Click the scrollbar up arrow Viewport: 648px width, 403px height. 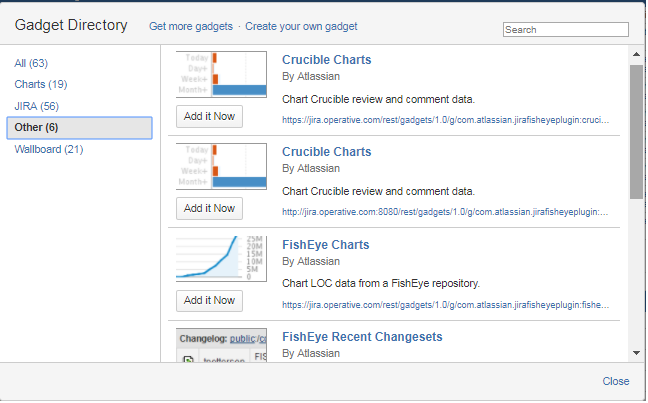click(x=636, y=54)
